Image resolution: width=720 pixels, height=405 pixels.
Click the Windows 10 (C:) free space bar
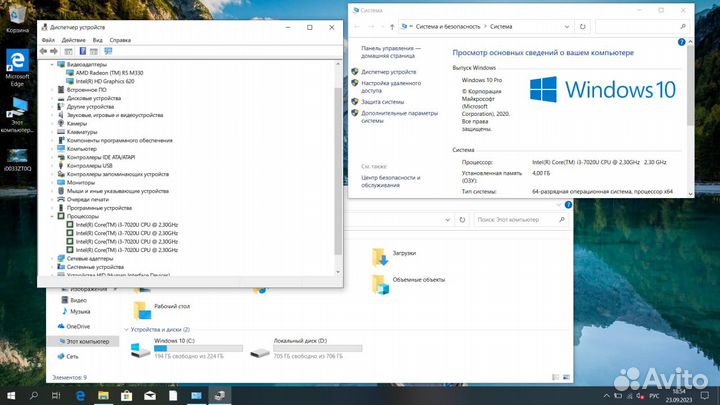click(x=198, y=349)
